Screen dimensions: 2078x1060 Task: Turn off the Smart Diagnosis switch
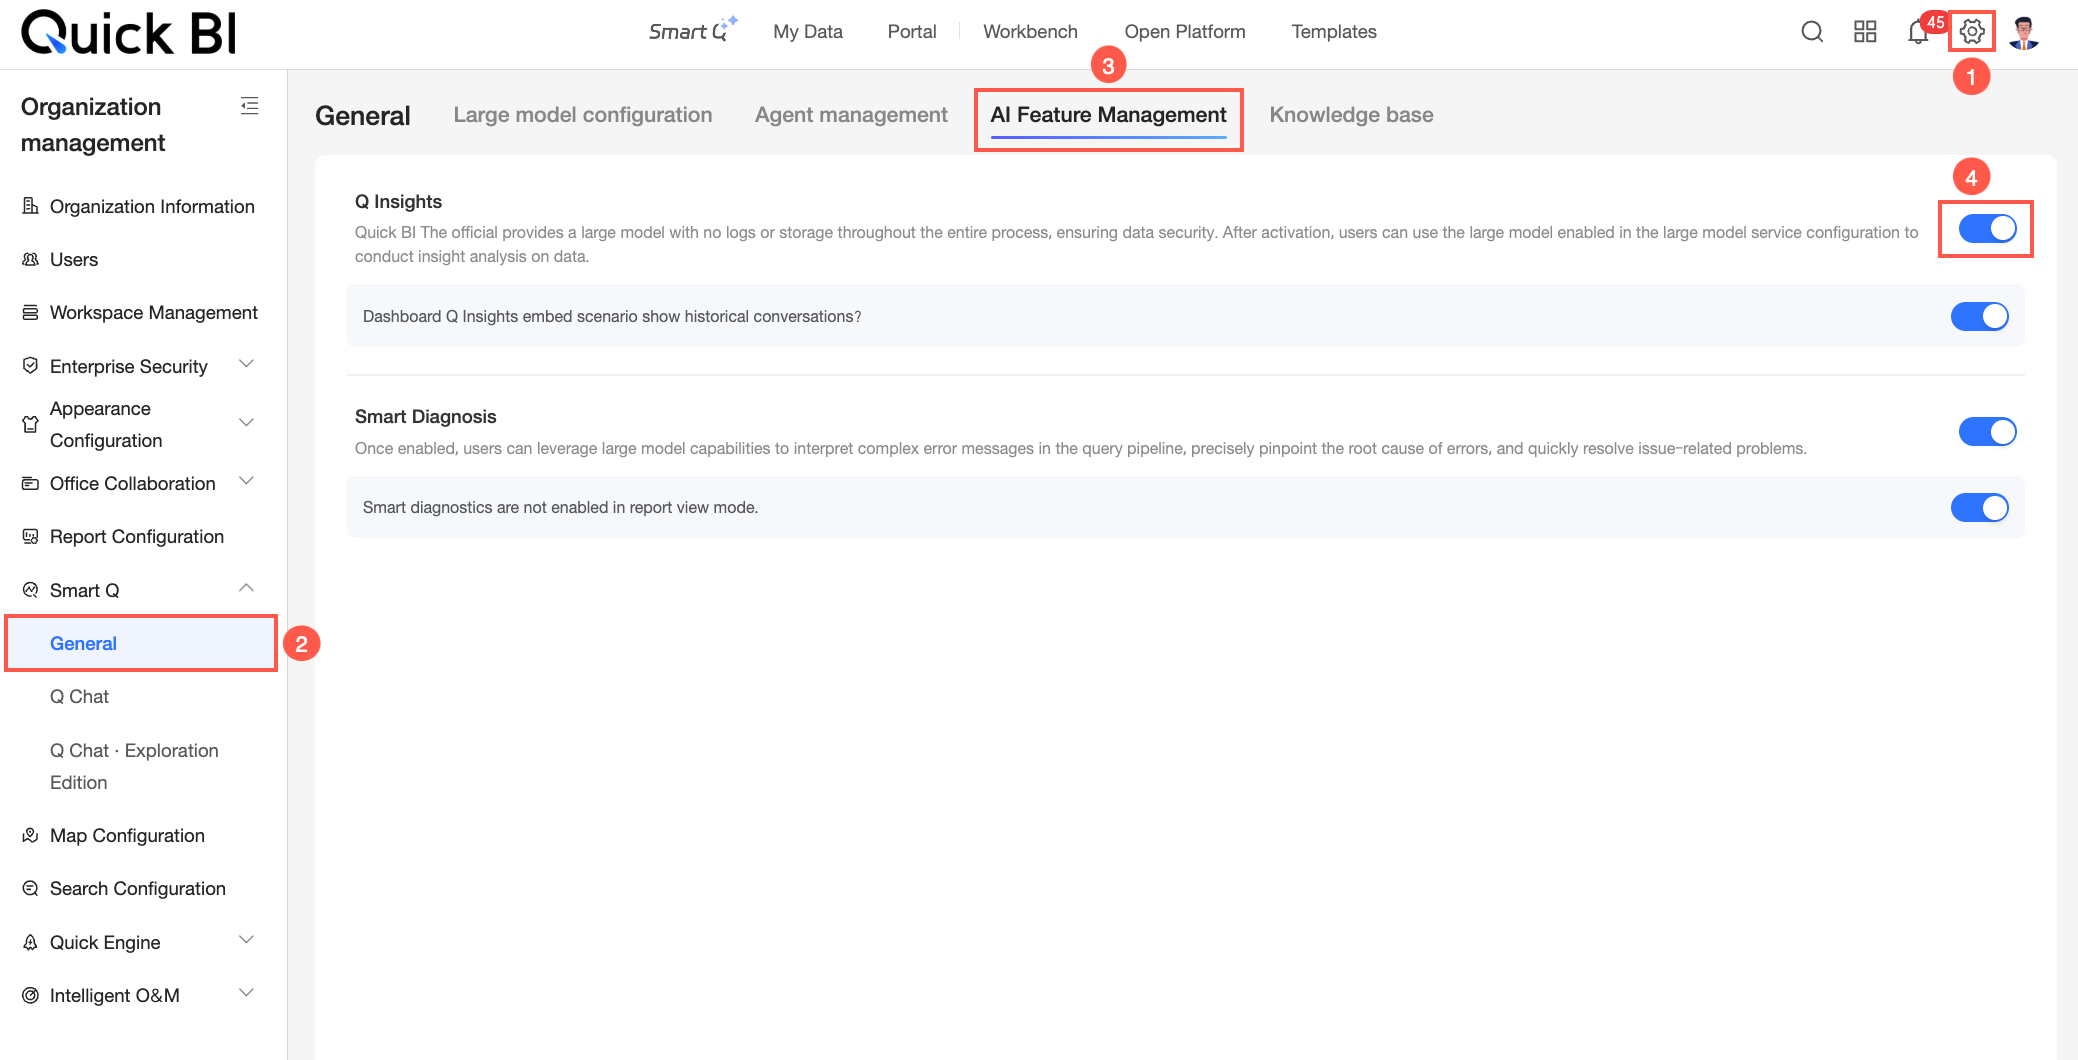pyautogui.click(x=1987, y=431)
